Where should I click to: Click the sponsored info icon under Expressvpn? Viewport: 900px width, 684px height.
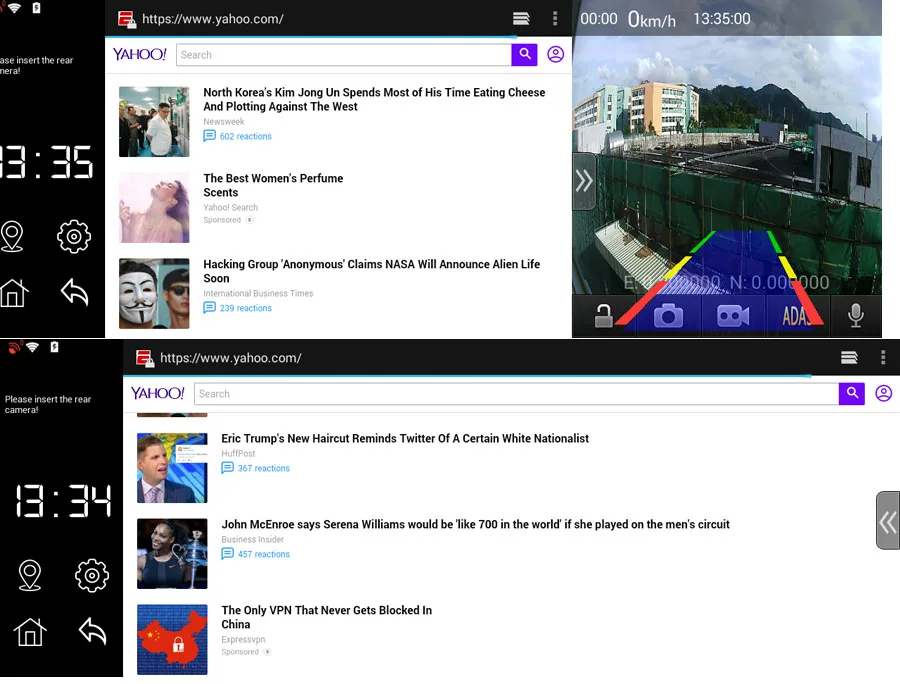267,652
